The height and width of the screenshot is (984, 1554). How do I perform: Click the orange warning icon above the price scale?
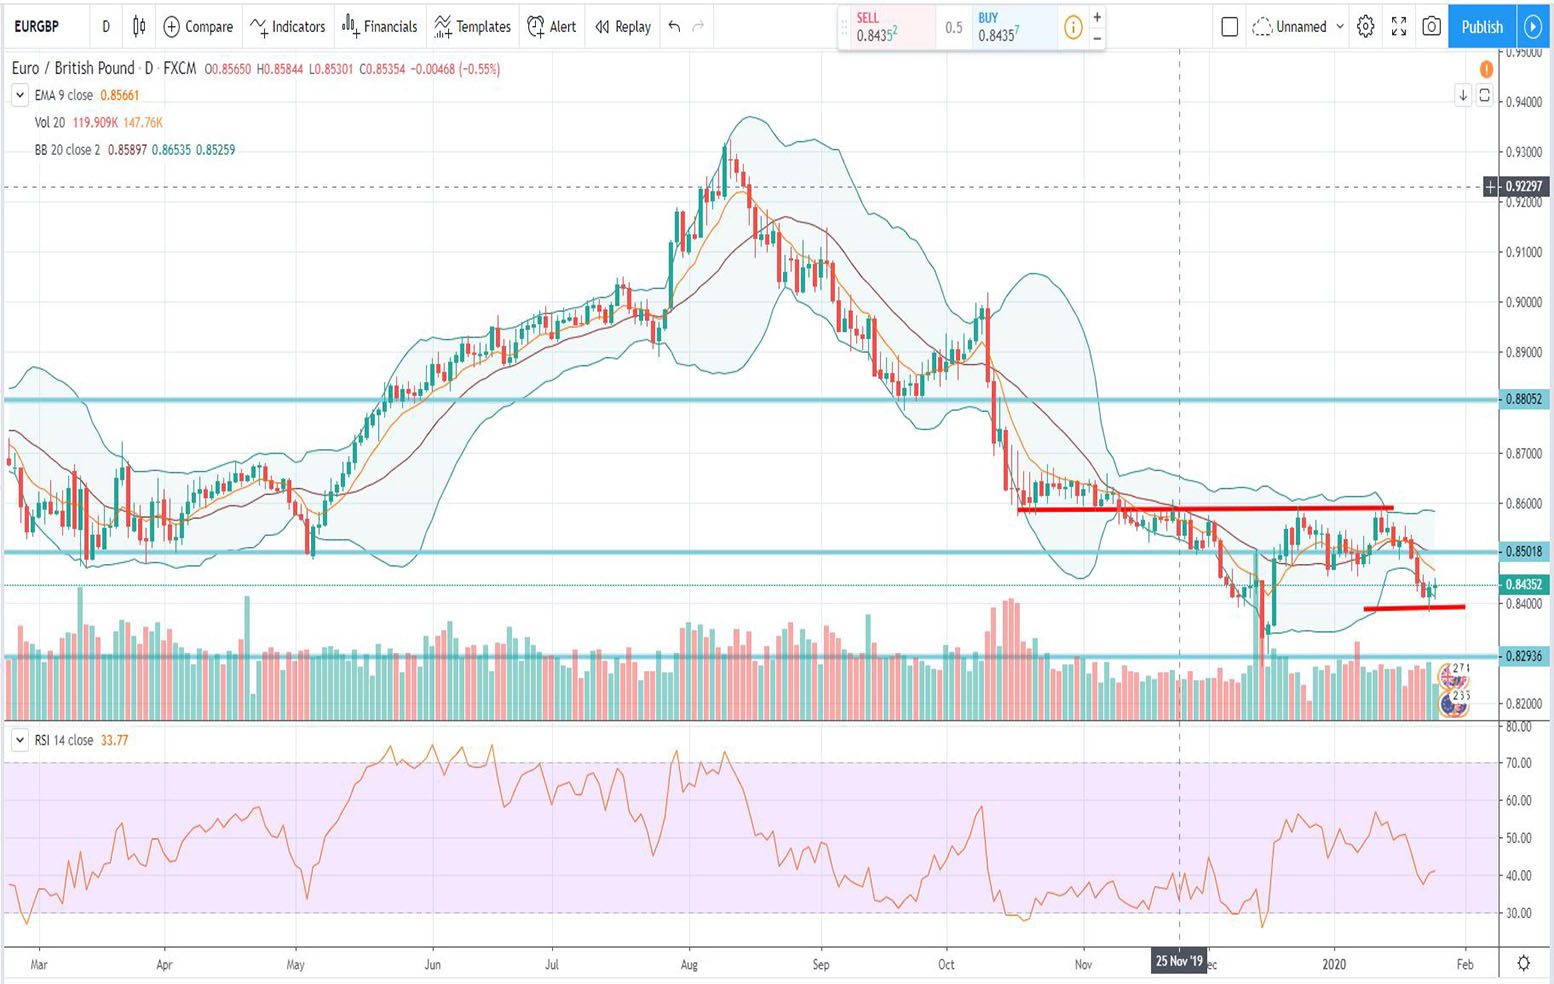[x=1486, y=69]
